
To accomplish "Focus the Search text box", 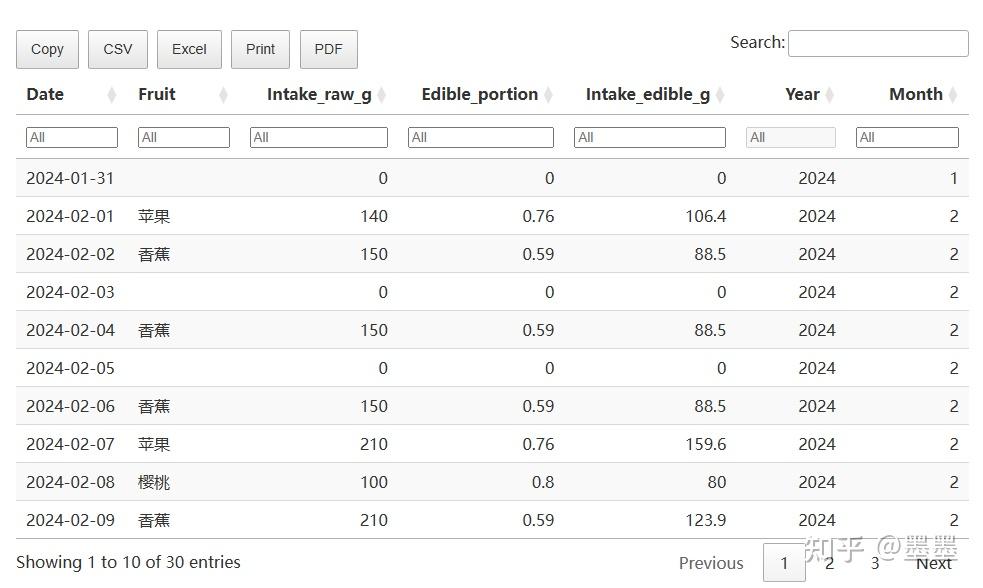I will 878,43.
